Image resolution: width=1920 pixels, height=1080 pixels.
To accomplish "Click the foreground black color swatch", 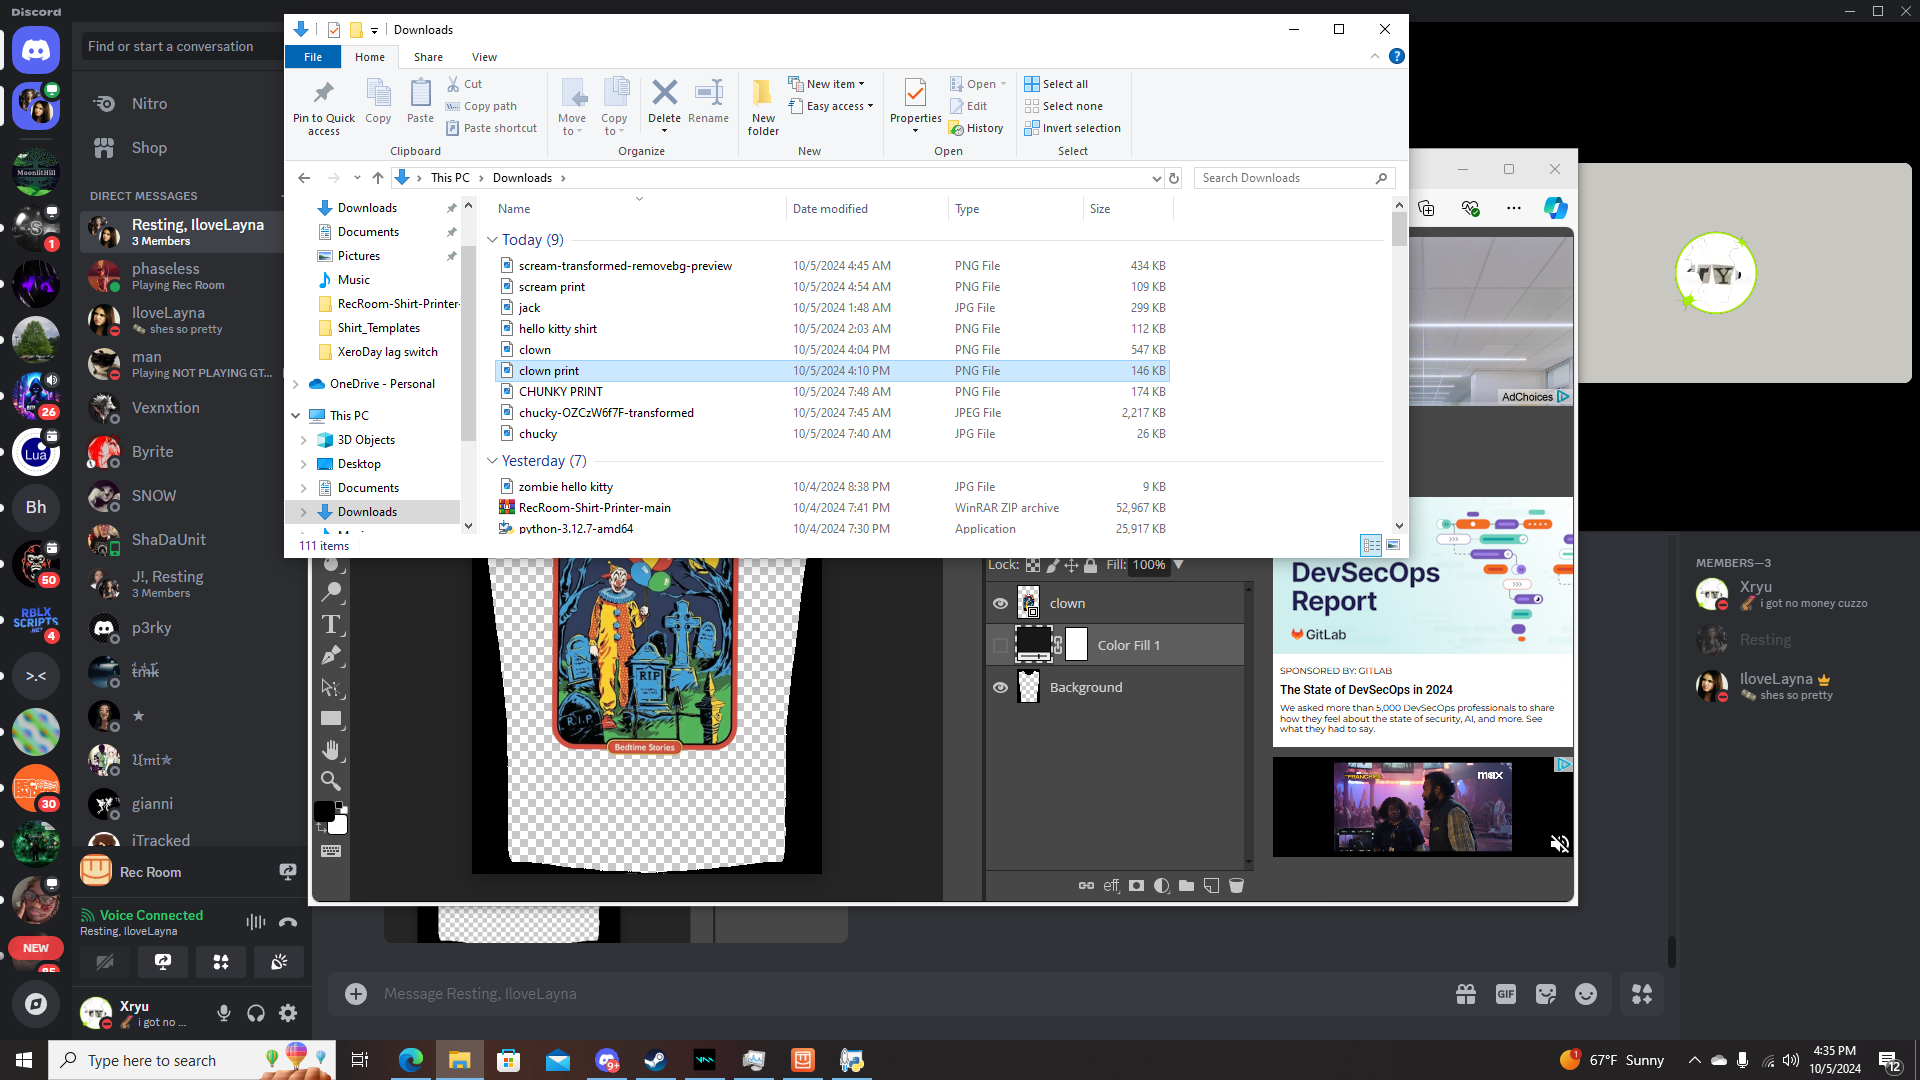I will click(324, 811).
